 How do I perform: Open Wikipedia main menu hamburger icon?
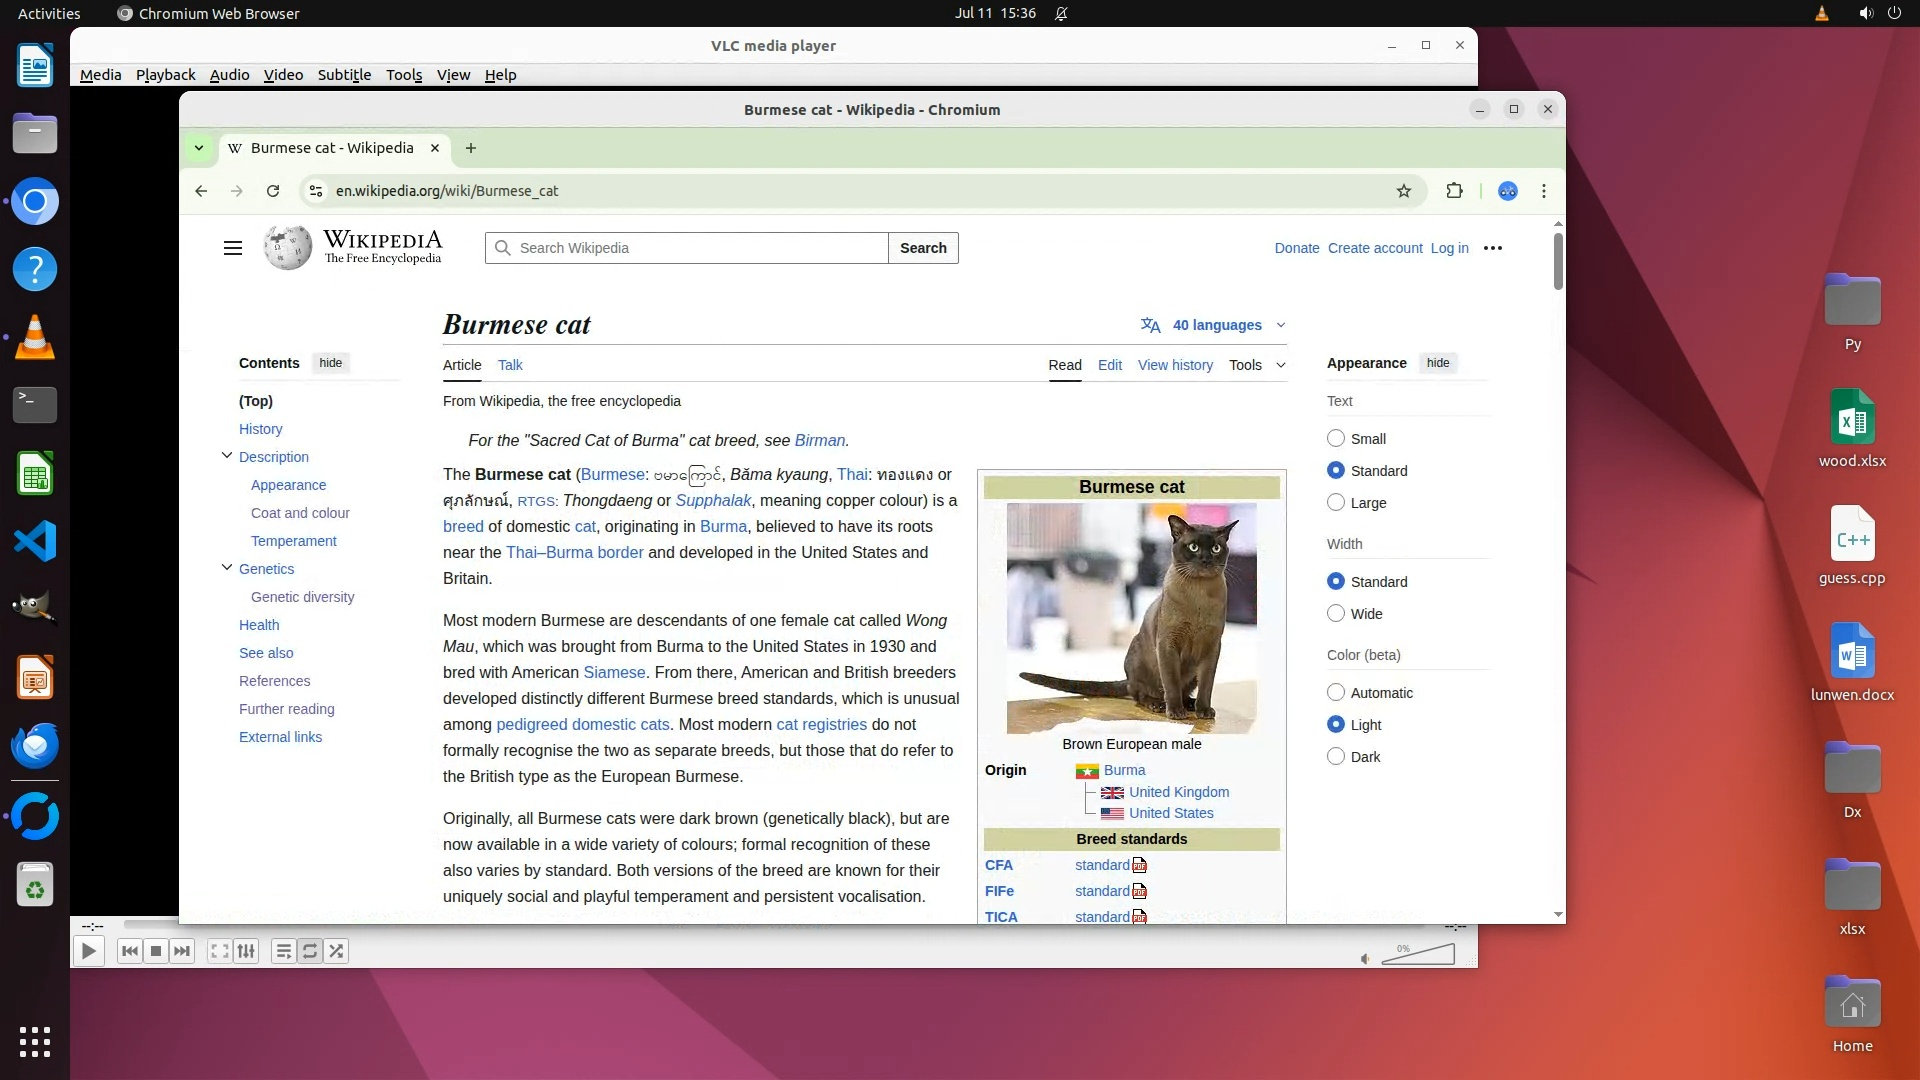coord(233,248)
